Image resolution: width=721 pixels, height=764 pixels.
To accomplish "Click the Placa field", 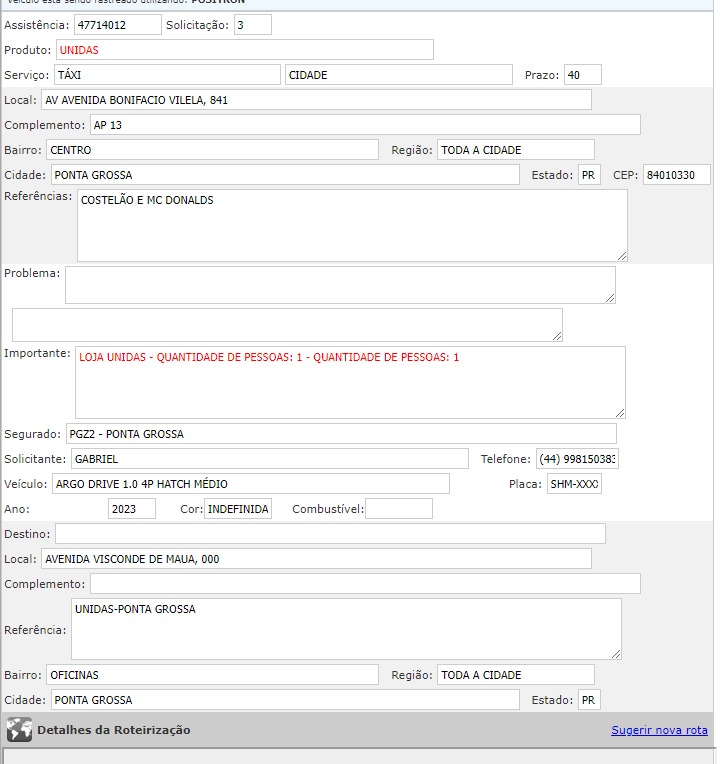I will click(574, 484).
